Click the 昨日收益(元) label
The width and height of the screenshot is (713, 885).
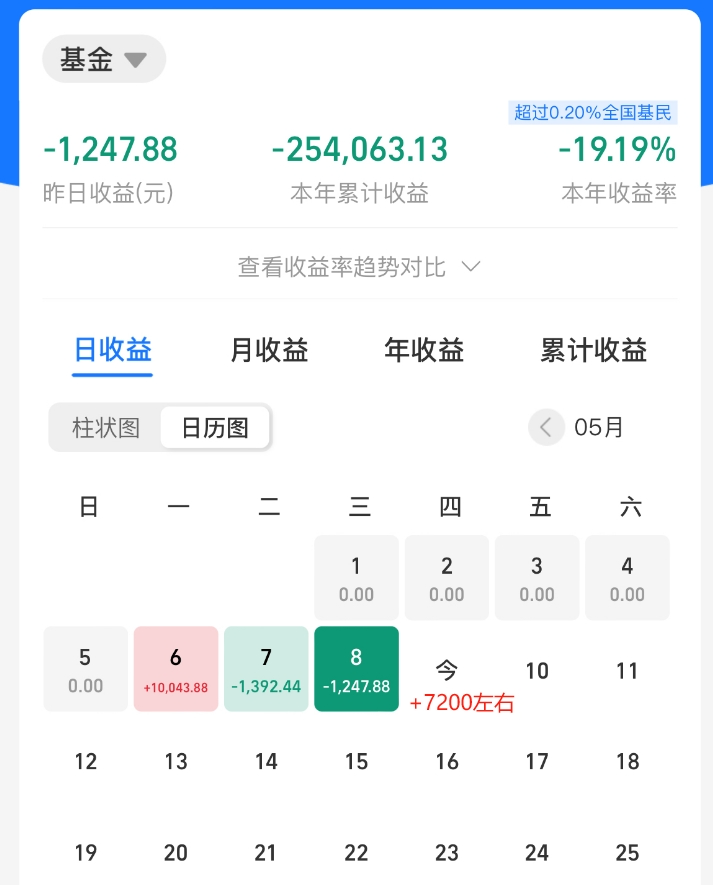click(108, 193)
